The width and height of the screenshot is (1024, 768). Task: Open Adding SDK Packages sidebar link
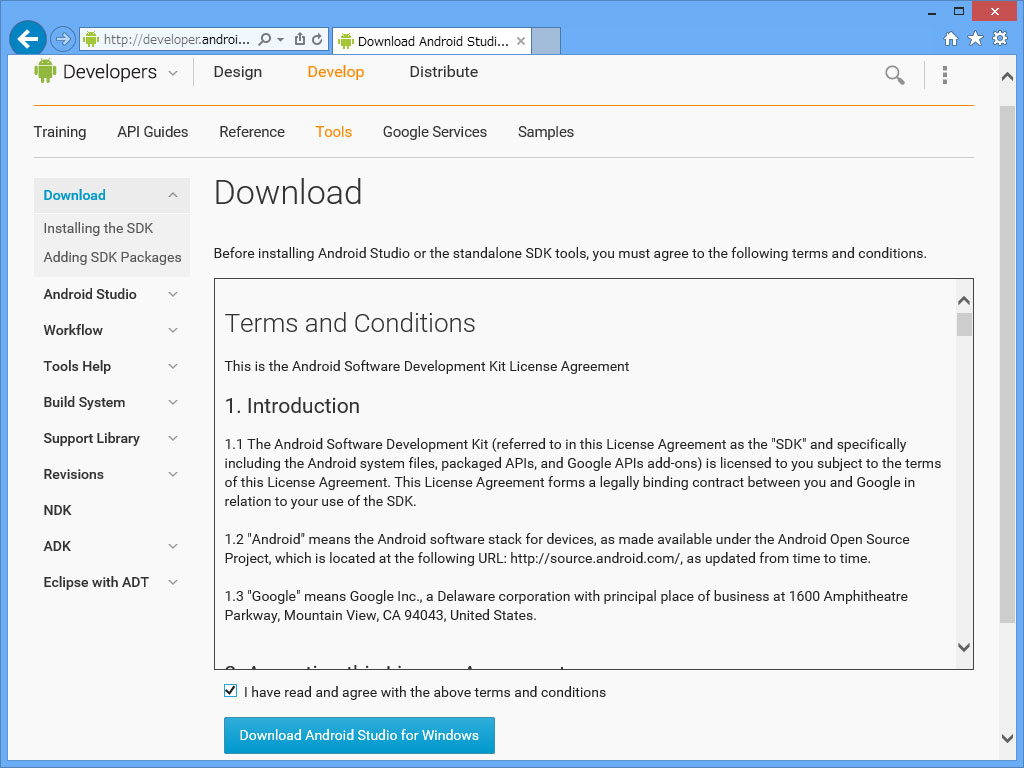[x=112, y=257]
